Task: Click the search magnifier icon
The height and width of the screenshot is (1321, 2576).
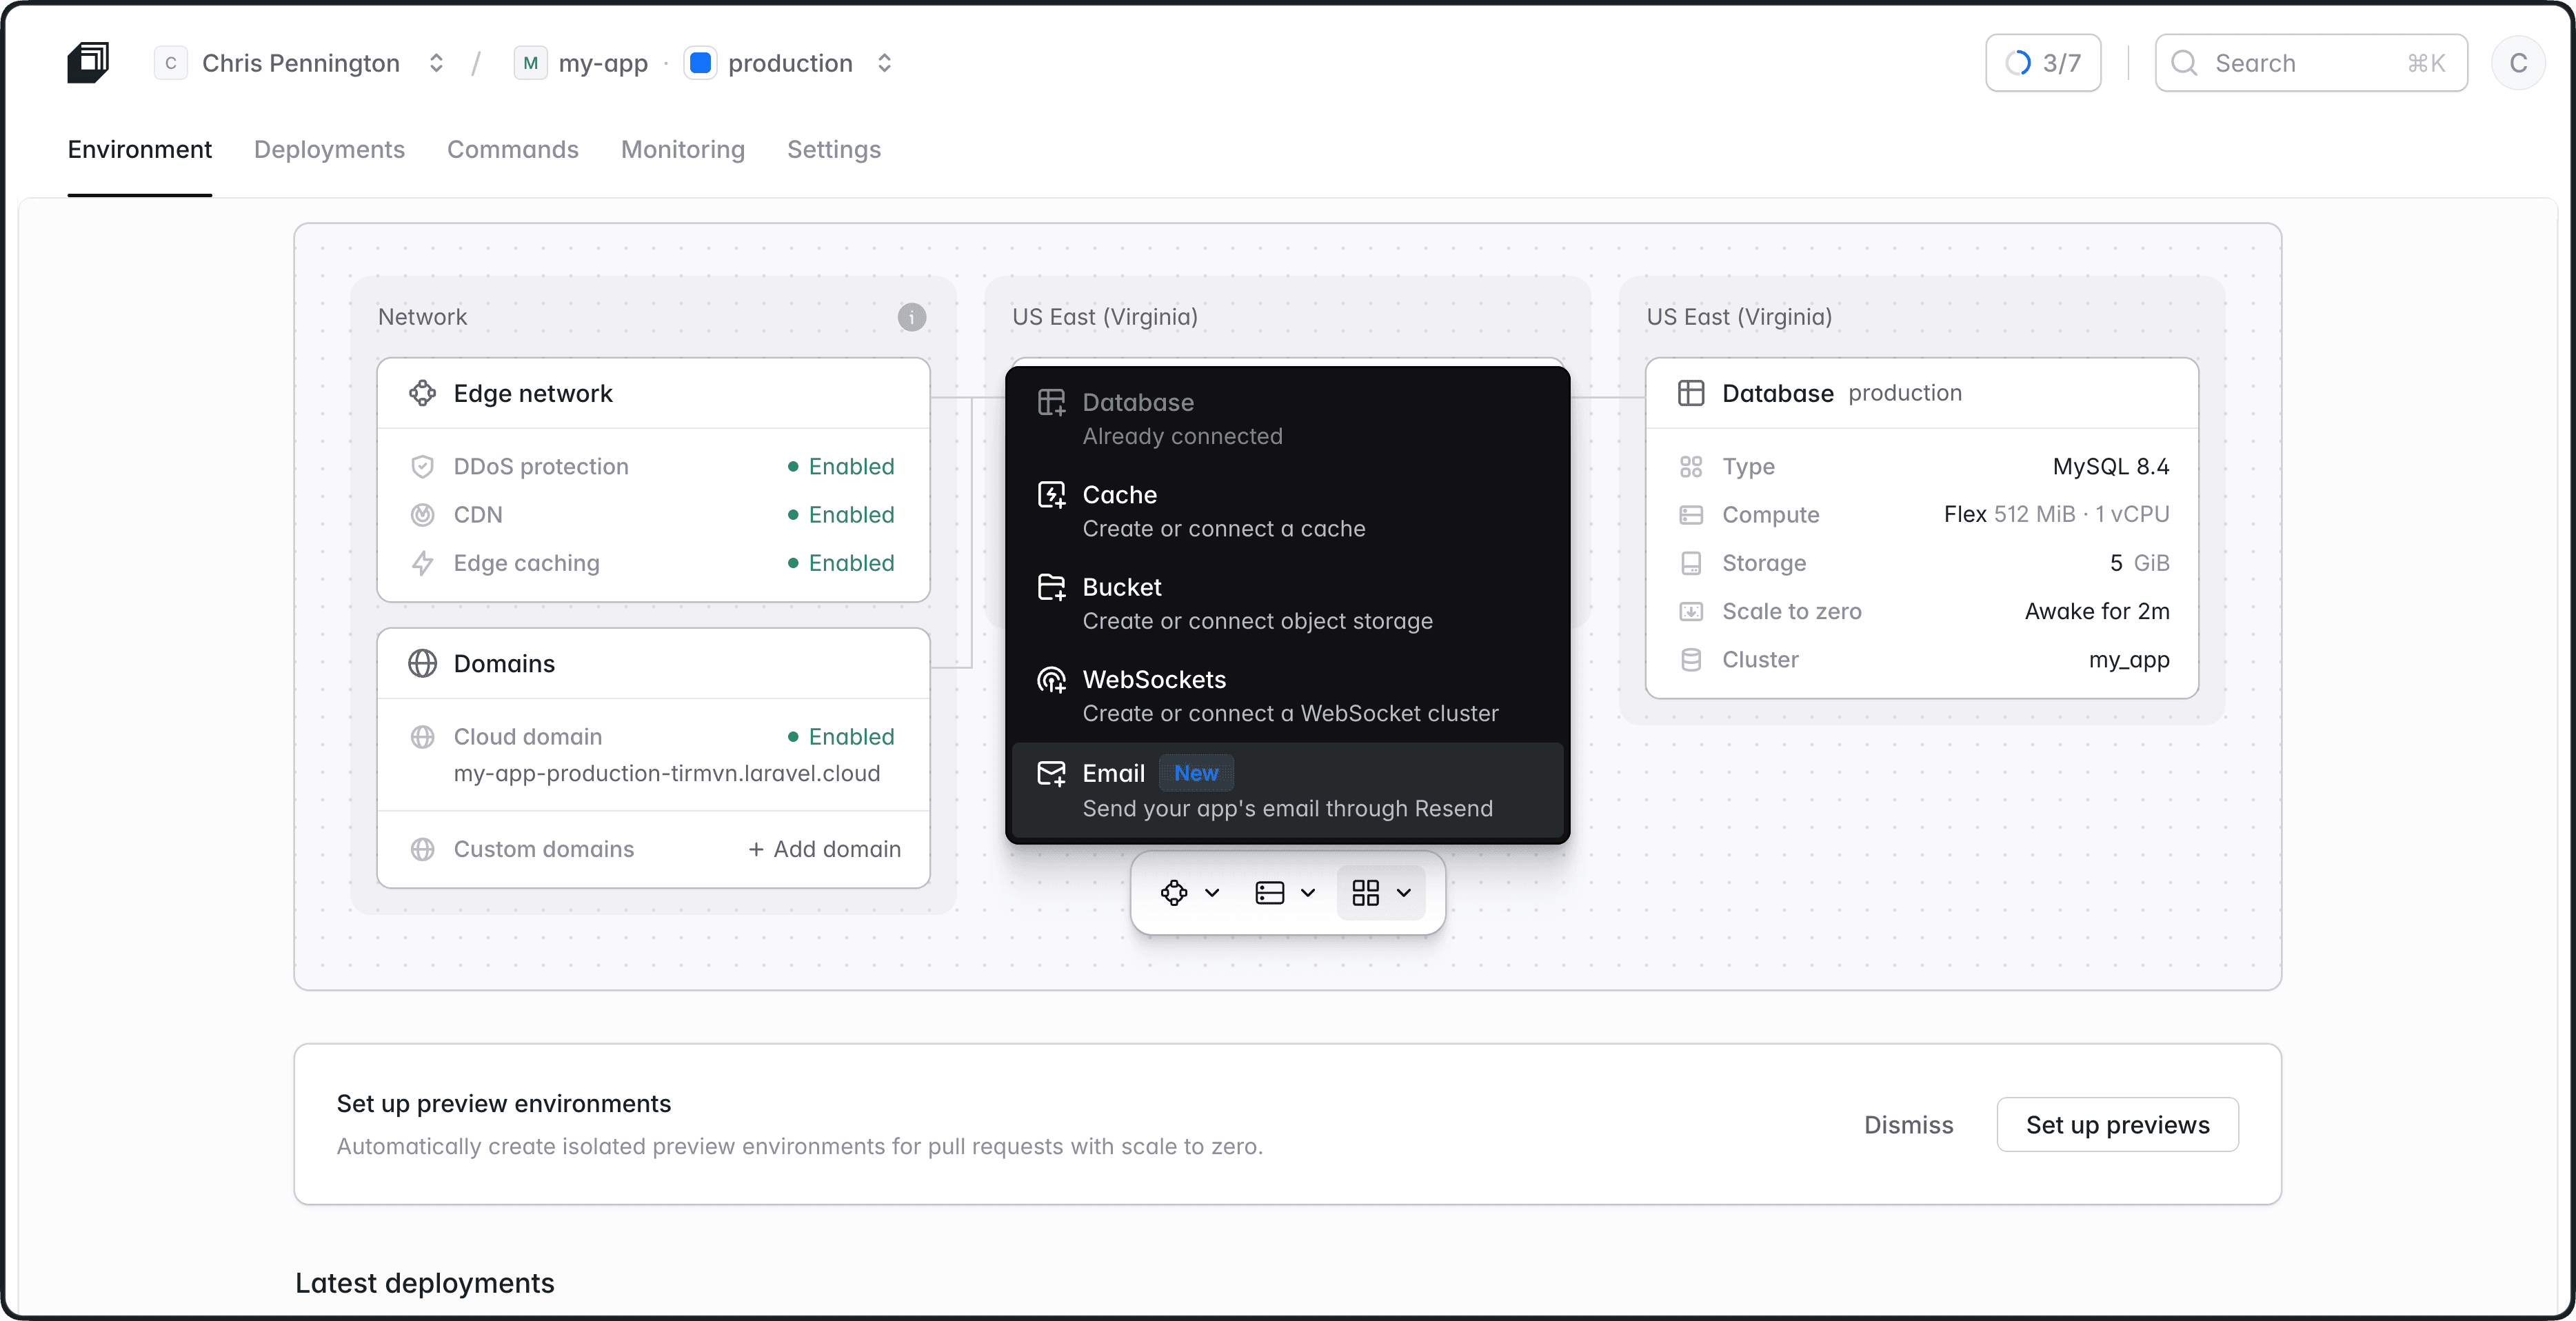Action: (2184, 63)
